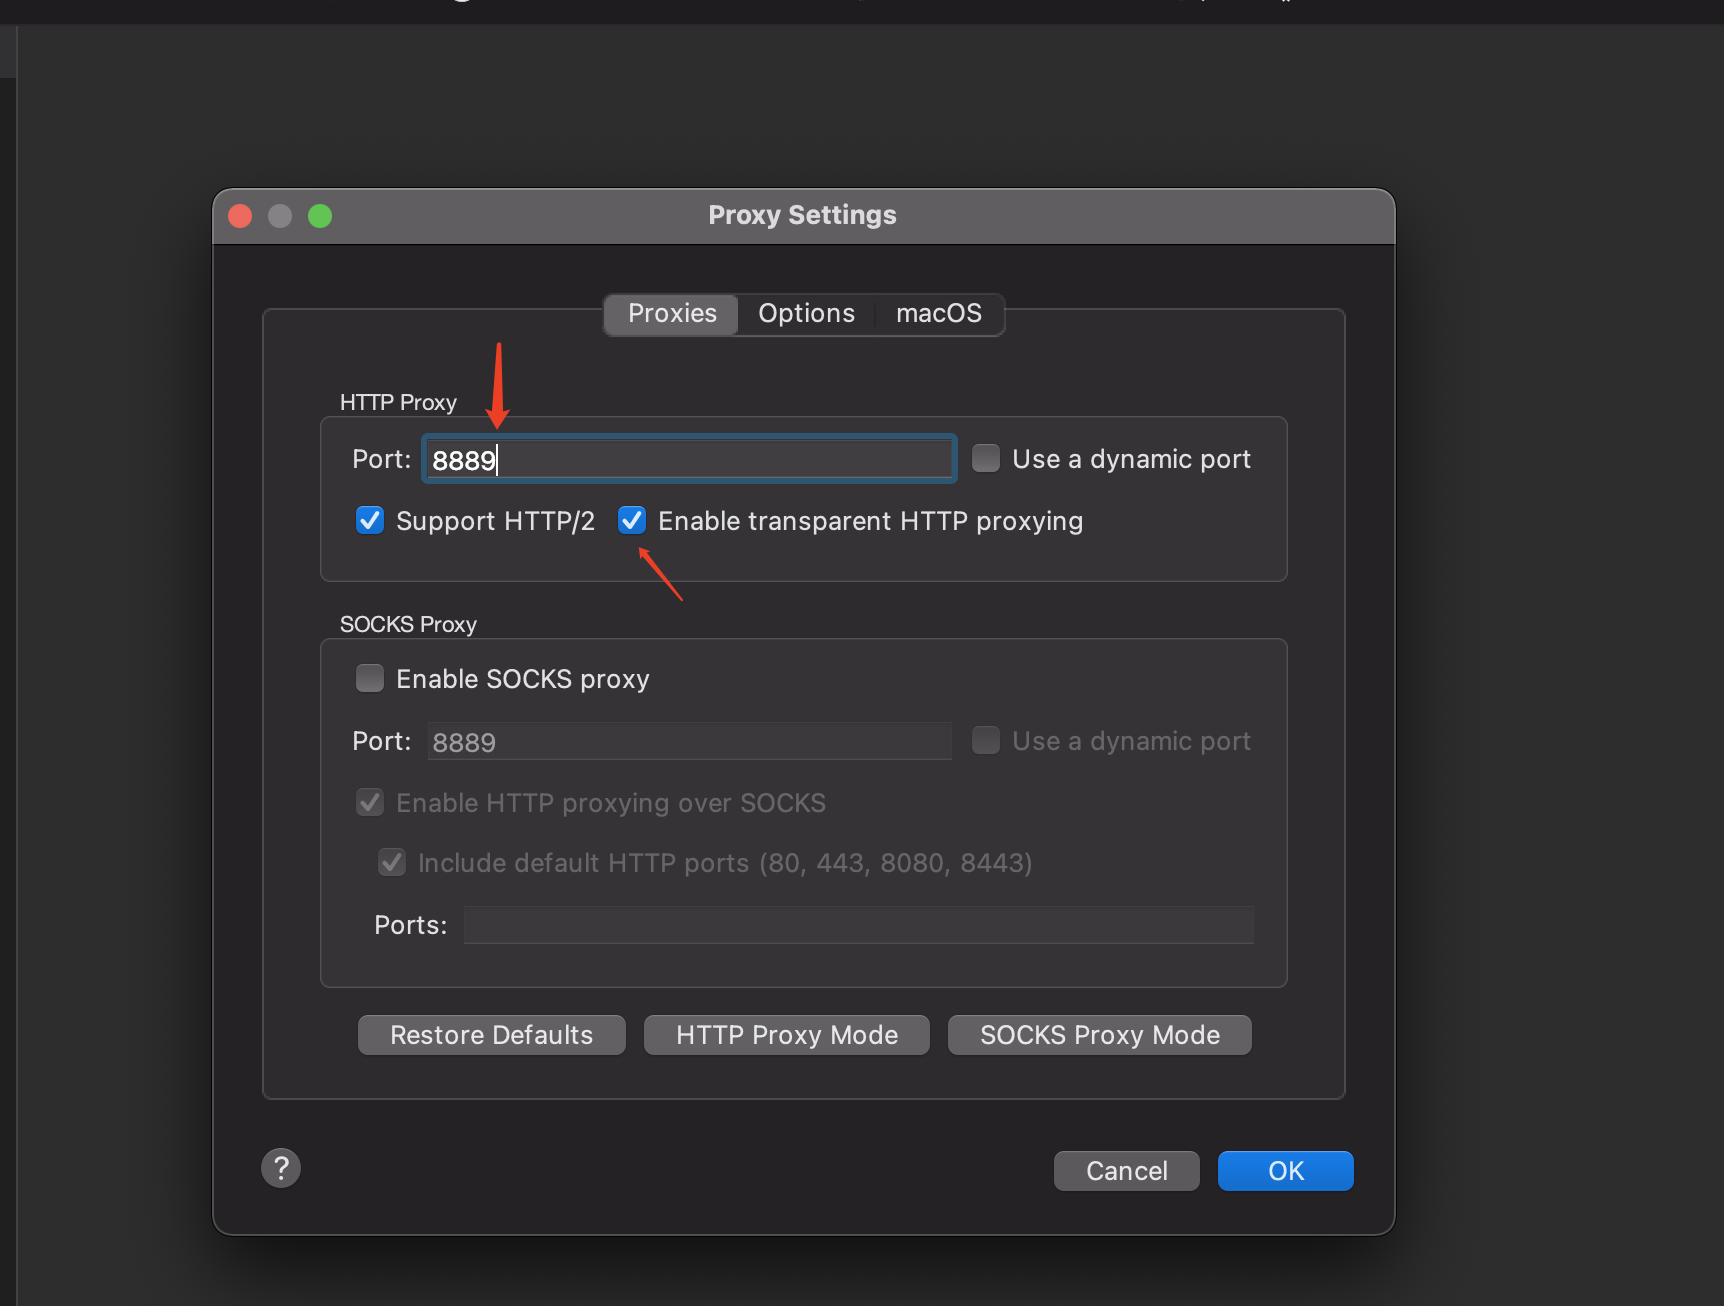
Task: Switch to the Options tab
Action: coord(806,314)
